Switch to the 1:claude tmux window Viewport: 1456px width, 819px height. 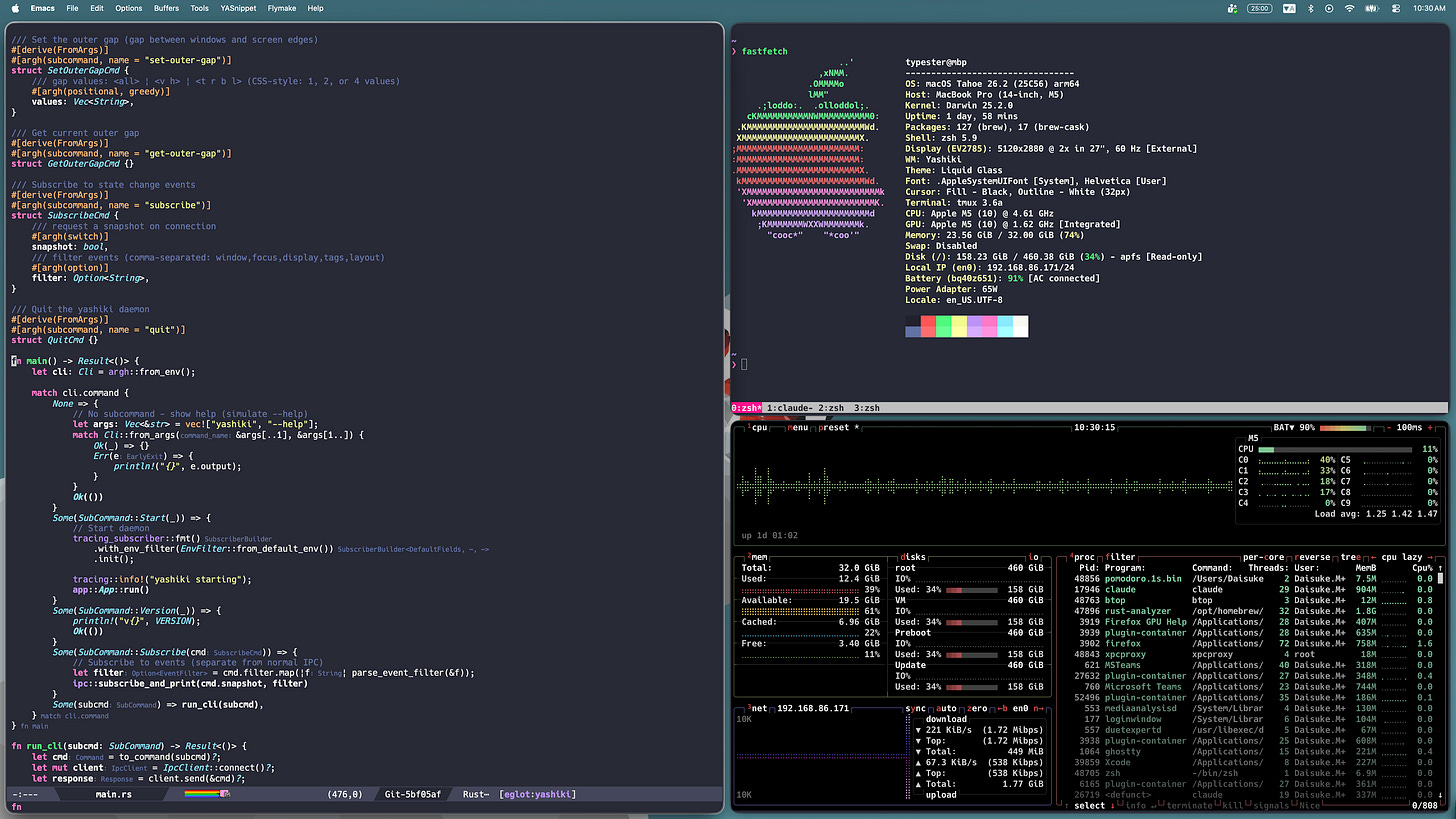791,408
